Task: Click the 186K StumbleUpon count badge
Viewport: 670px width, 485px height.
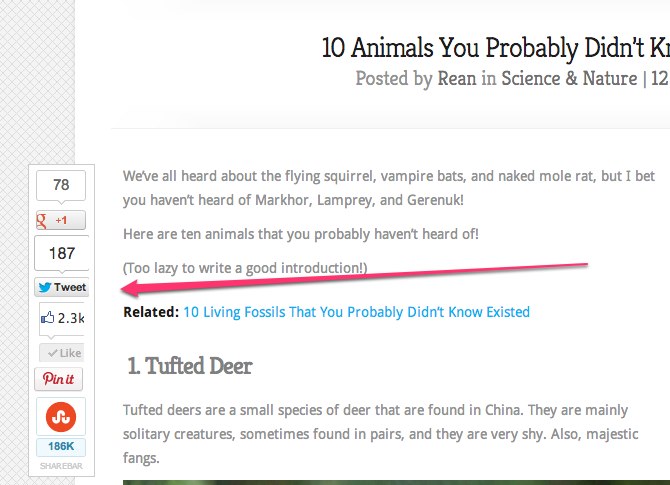Action: [x=60, y=447]
